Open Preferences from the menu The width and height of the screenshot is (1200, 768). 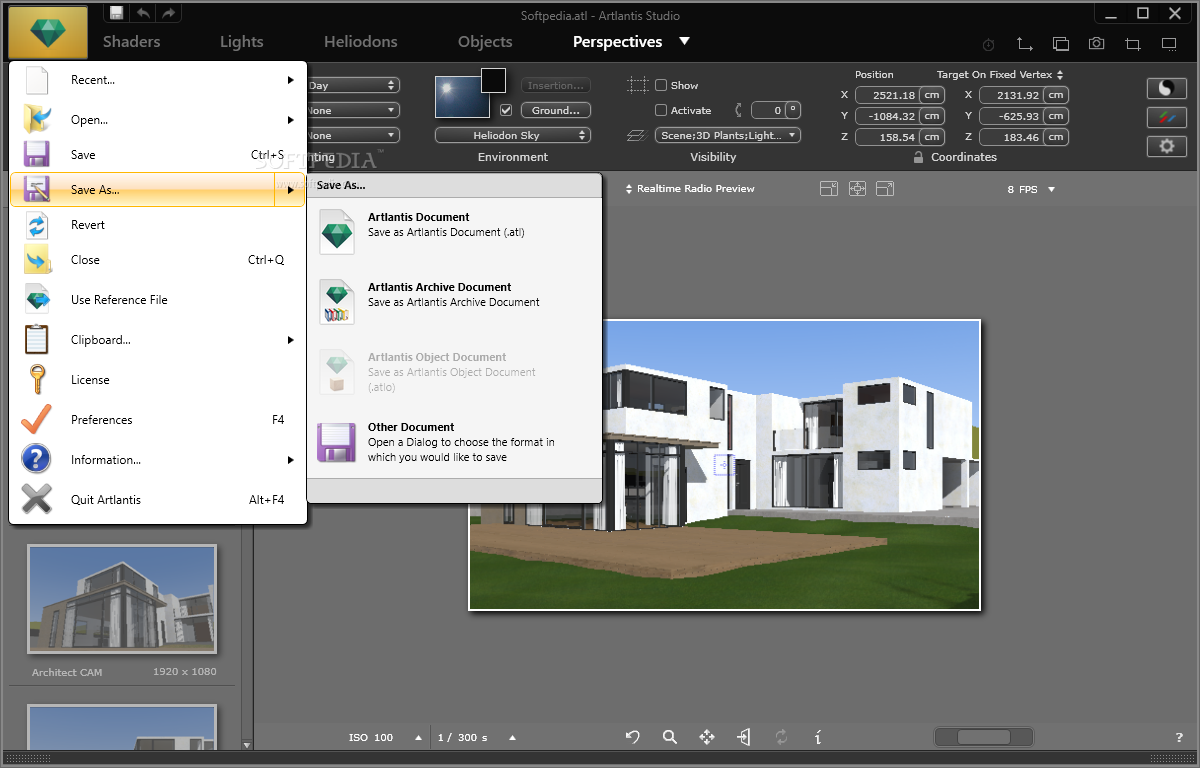click(157, 420)
